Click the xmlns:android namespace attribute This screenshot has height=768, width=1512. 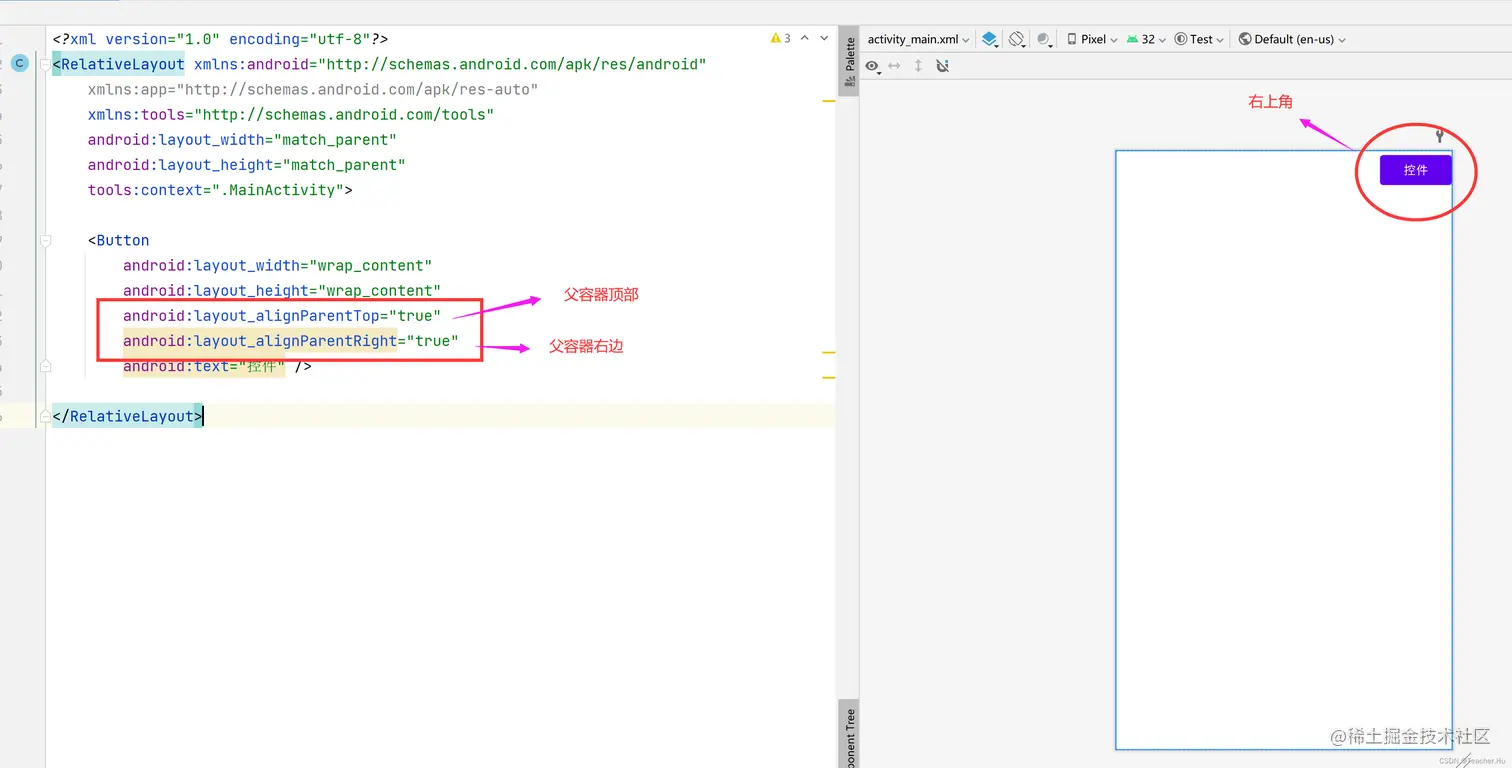[x=450, y=64]
